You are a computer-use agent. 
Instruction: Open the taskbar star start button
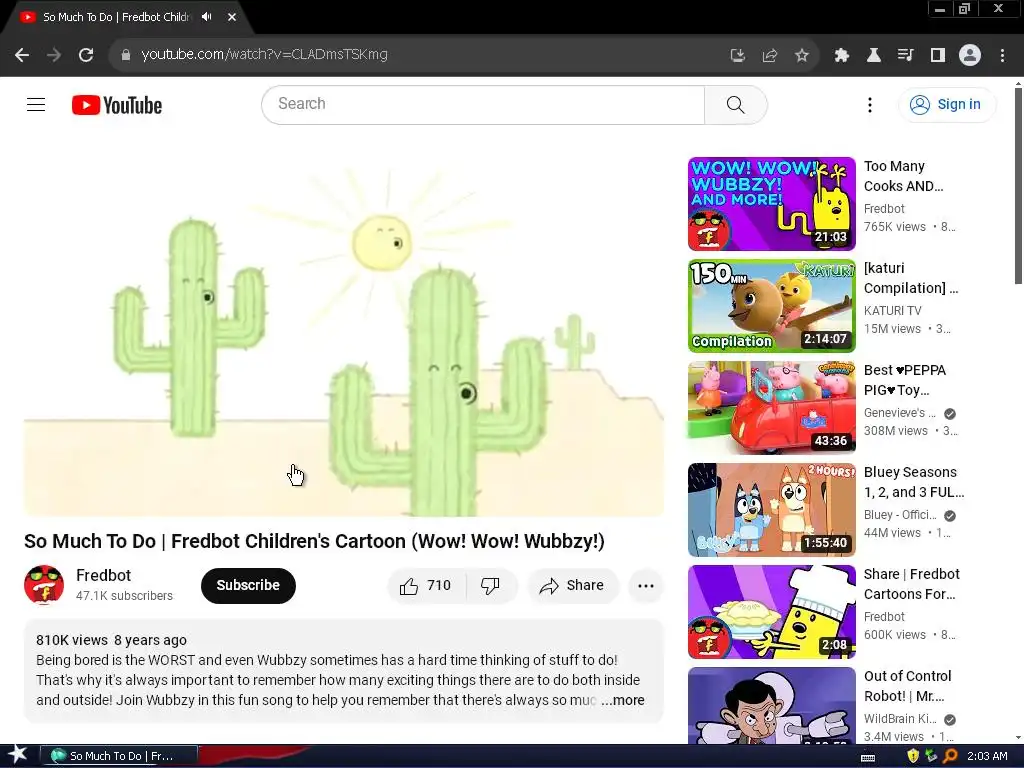tap(17, 755)
